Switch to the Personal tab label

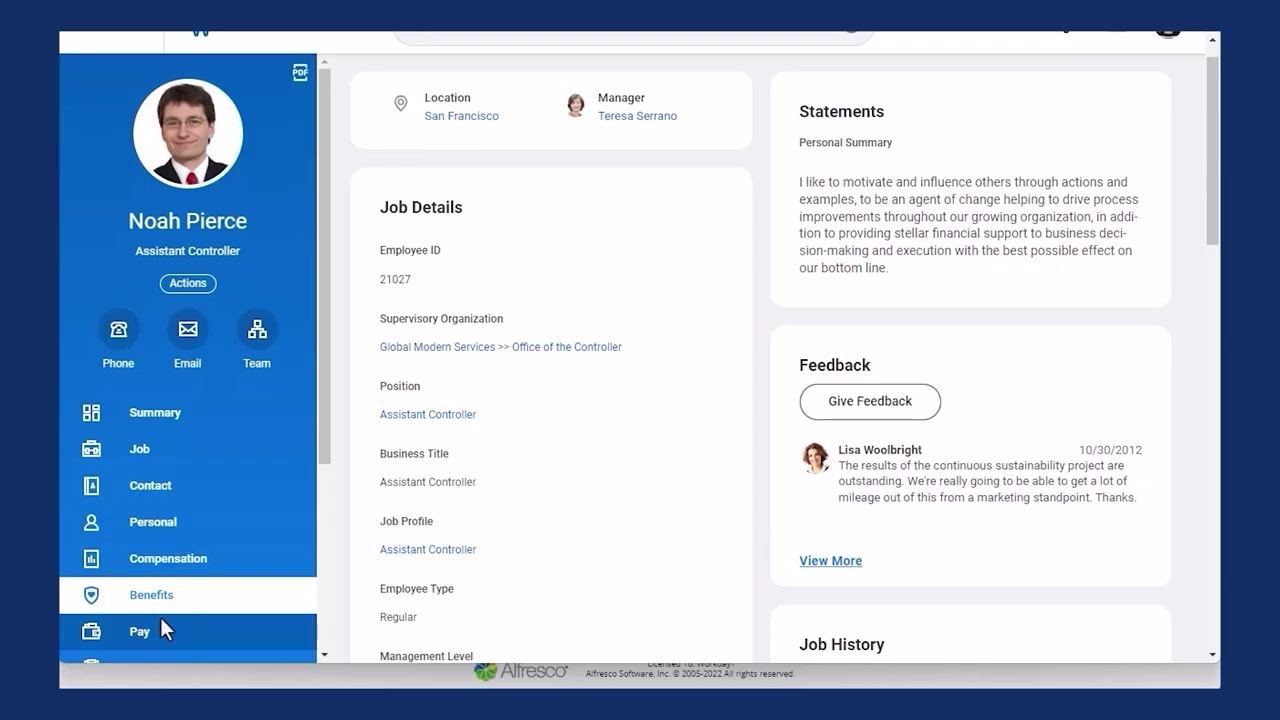point(153,522)
